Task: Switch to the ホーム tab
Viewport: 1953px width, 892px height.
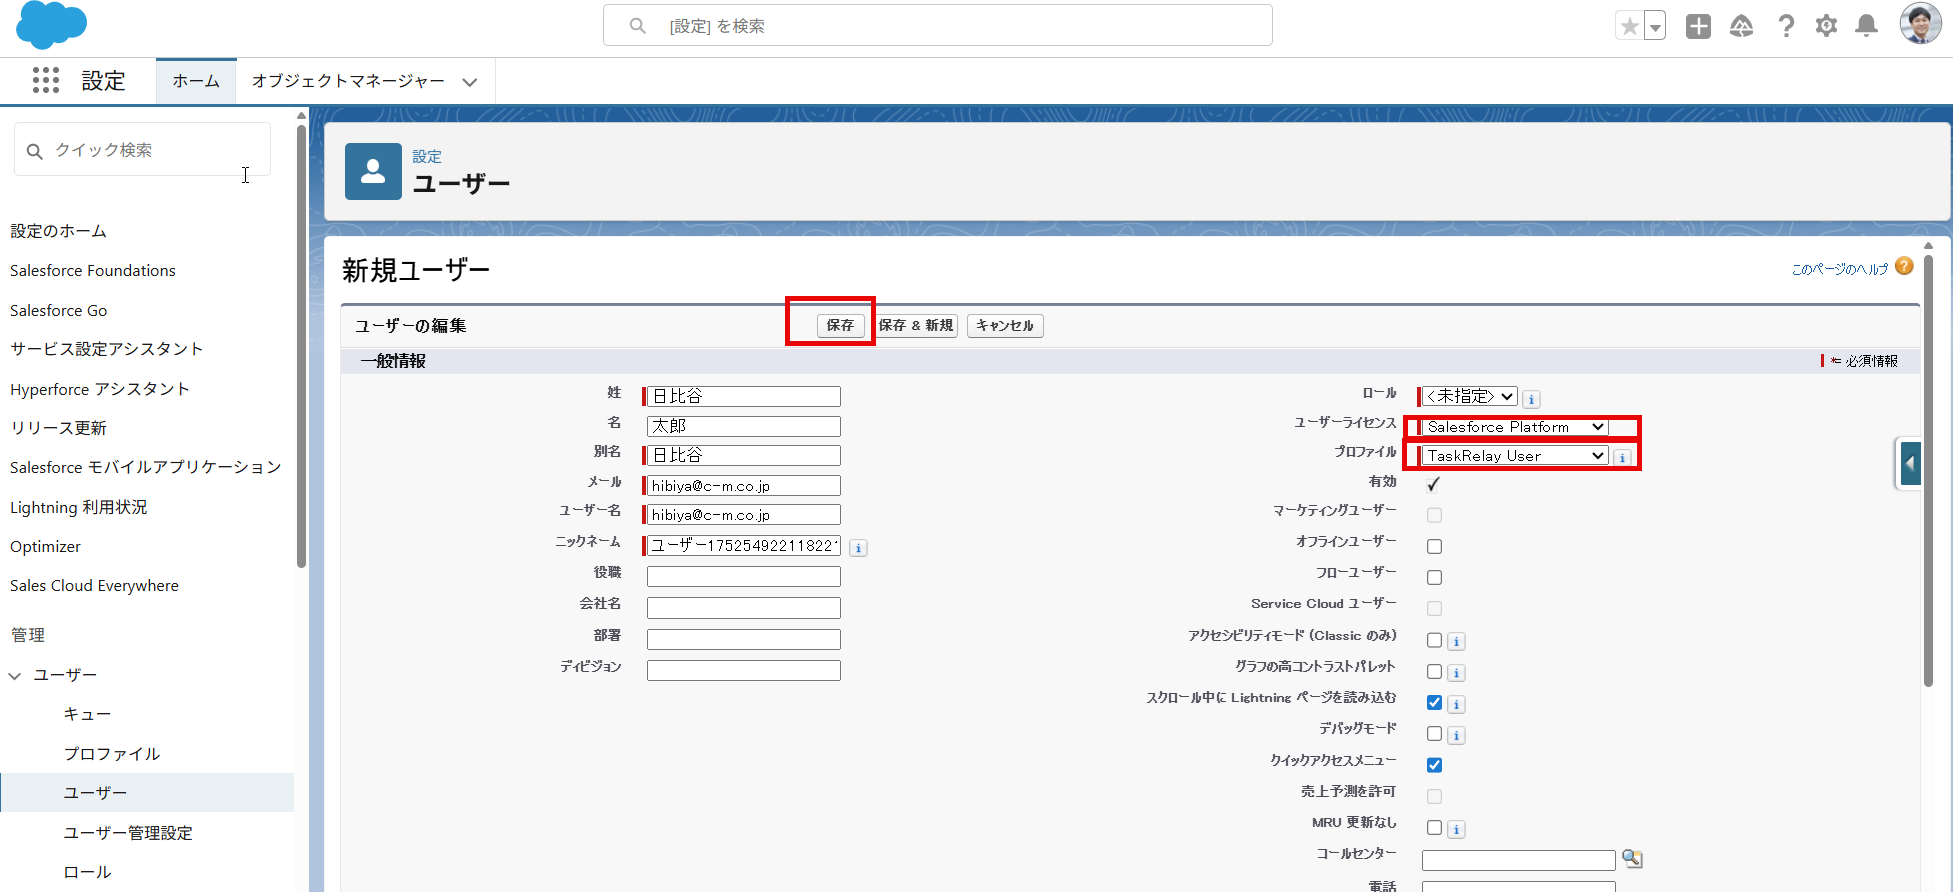Action: [196, 81]
